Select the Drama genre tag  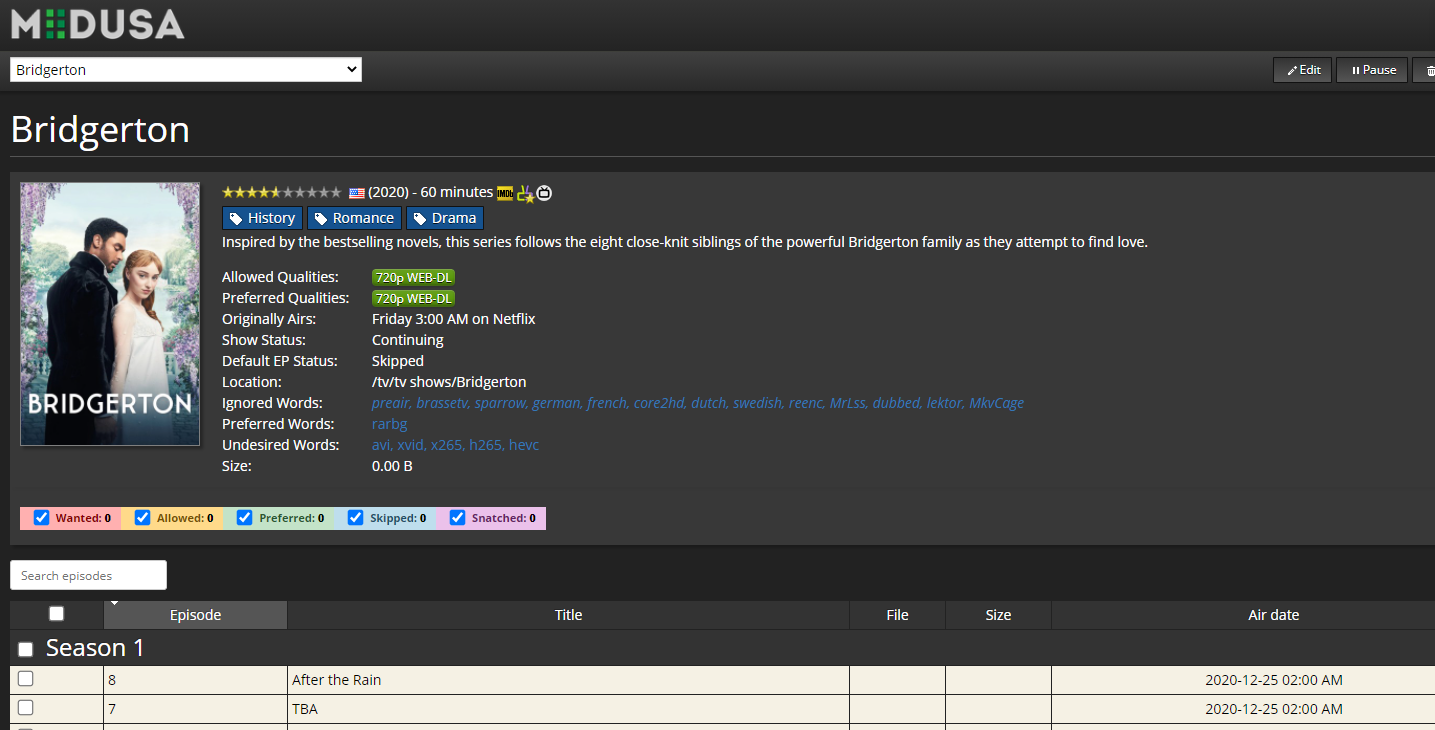444,217
